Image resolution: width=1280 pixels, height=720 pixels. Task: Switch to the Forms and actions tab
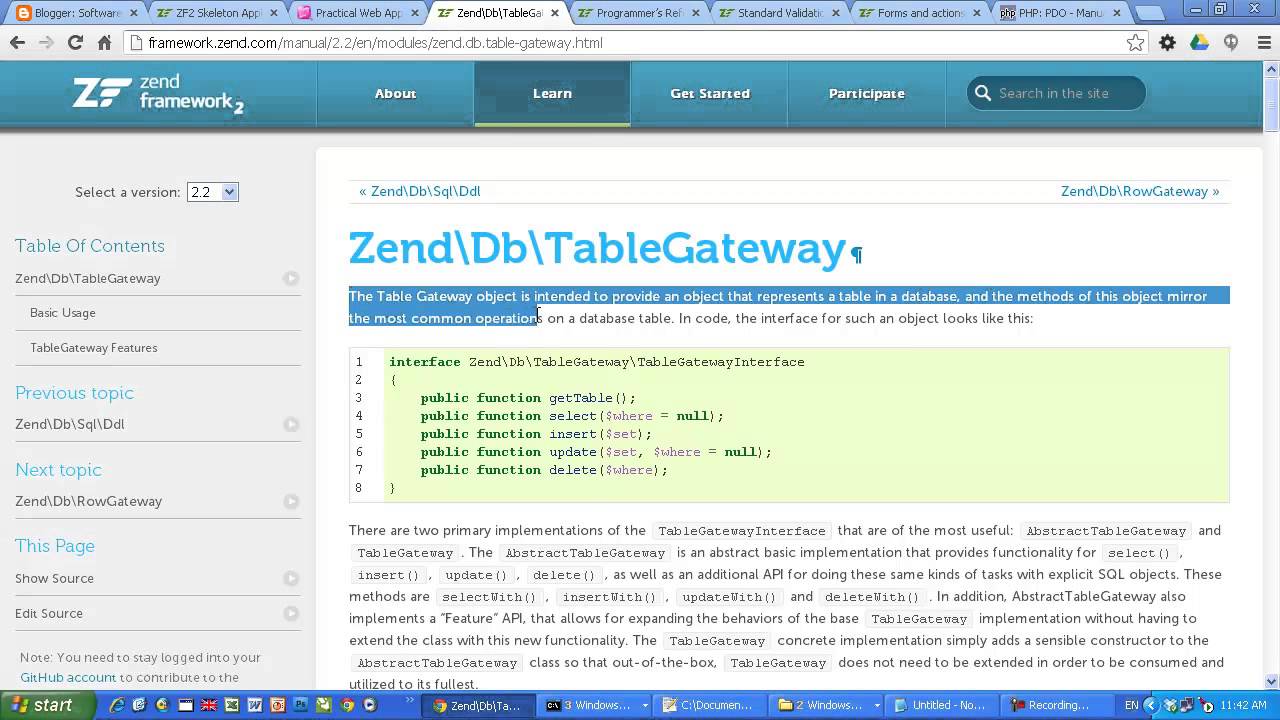[920, 14]
